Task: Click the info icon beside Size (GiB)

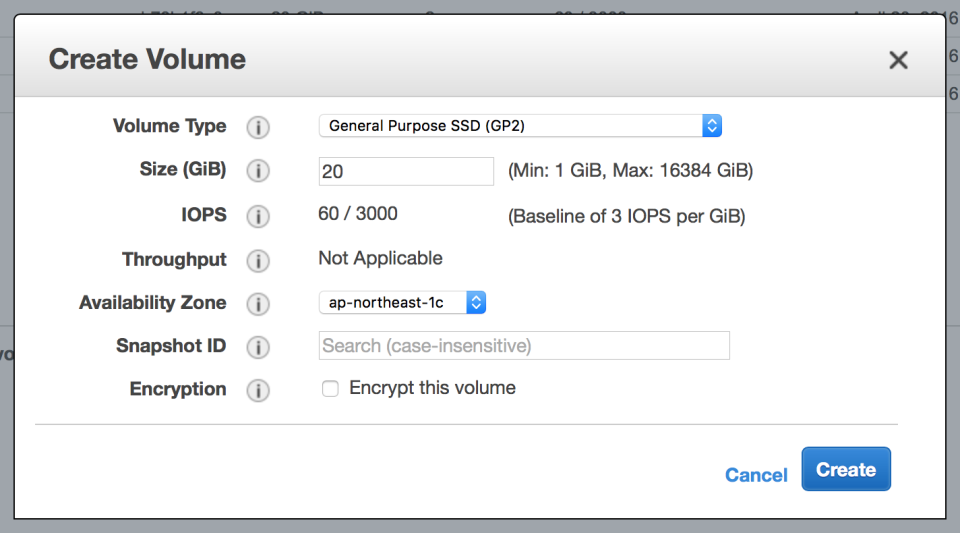Action: click(258, 171)
